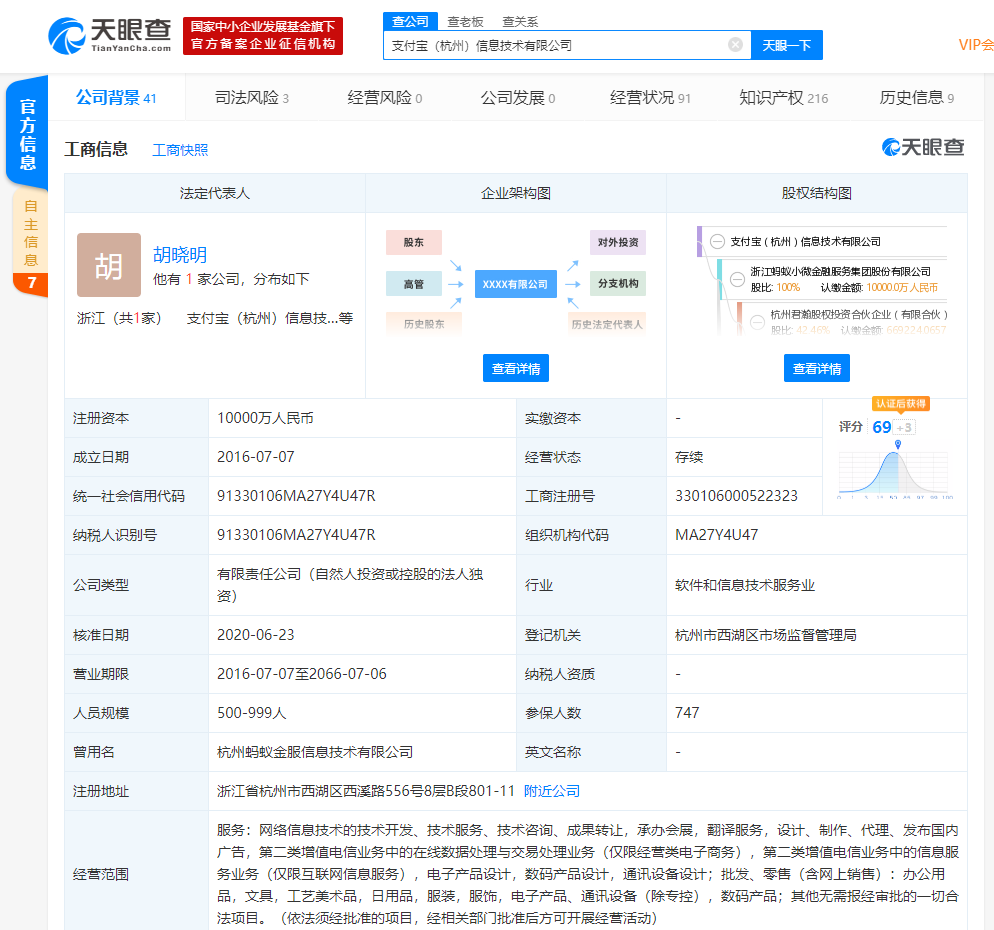Click the 胡 avatar thumbnail

(x=109, y=265)
